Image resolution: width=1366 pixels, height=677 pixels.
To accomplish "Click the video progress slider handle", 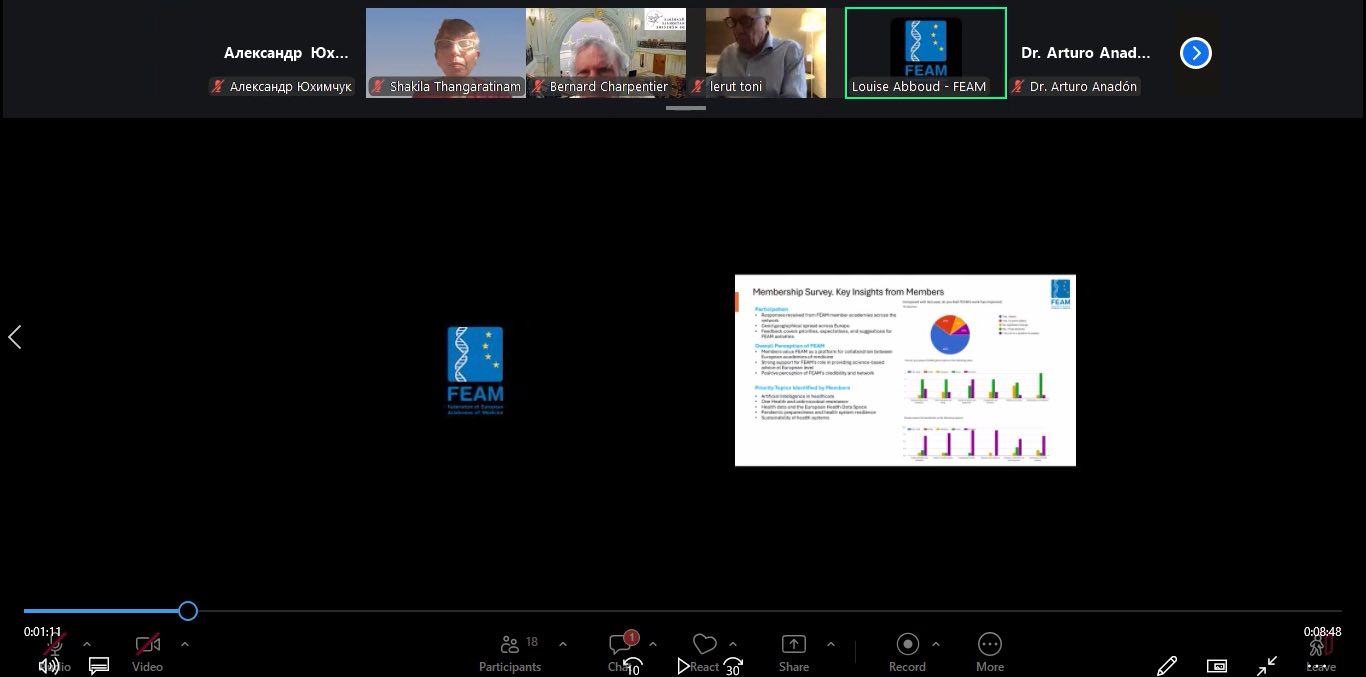I will (188, 611).
